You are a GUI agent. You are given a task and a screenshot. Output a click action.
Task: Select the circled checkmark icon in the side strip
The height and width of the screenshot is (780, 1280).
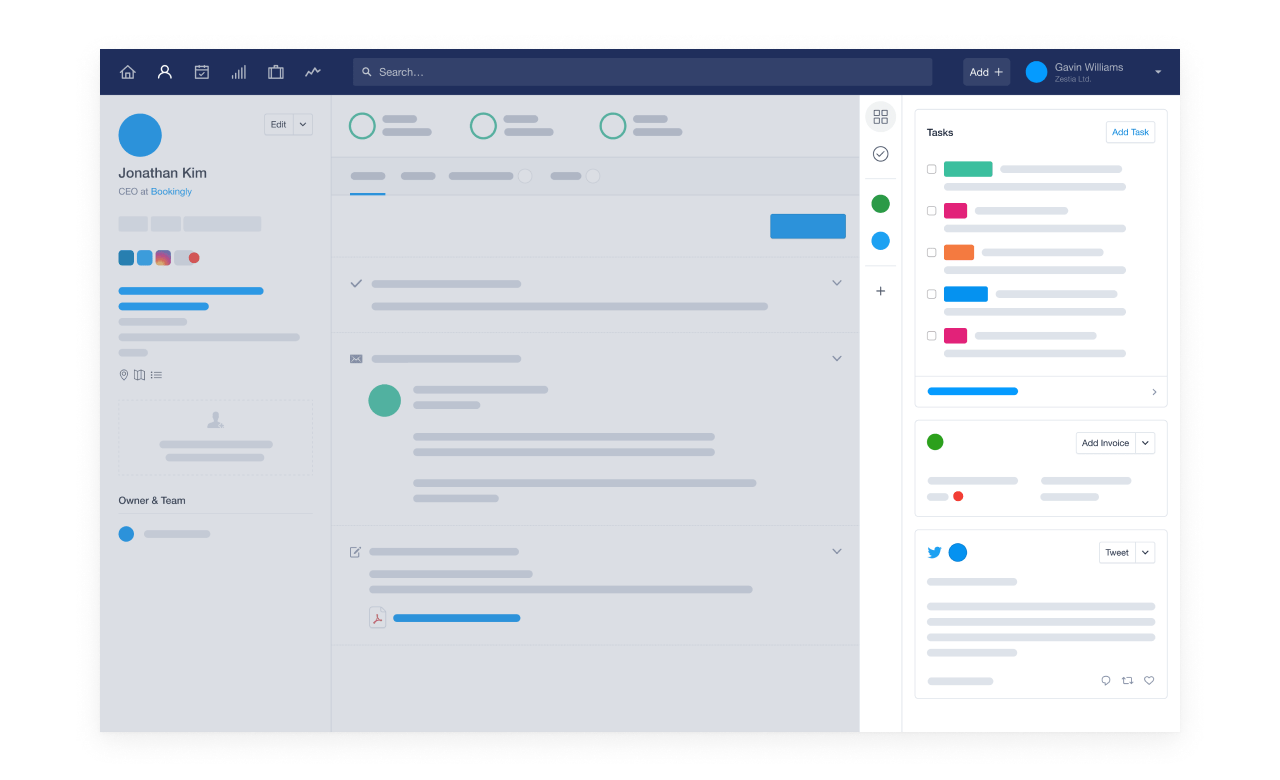coord(880,154)
